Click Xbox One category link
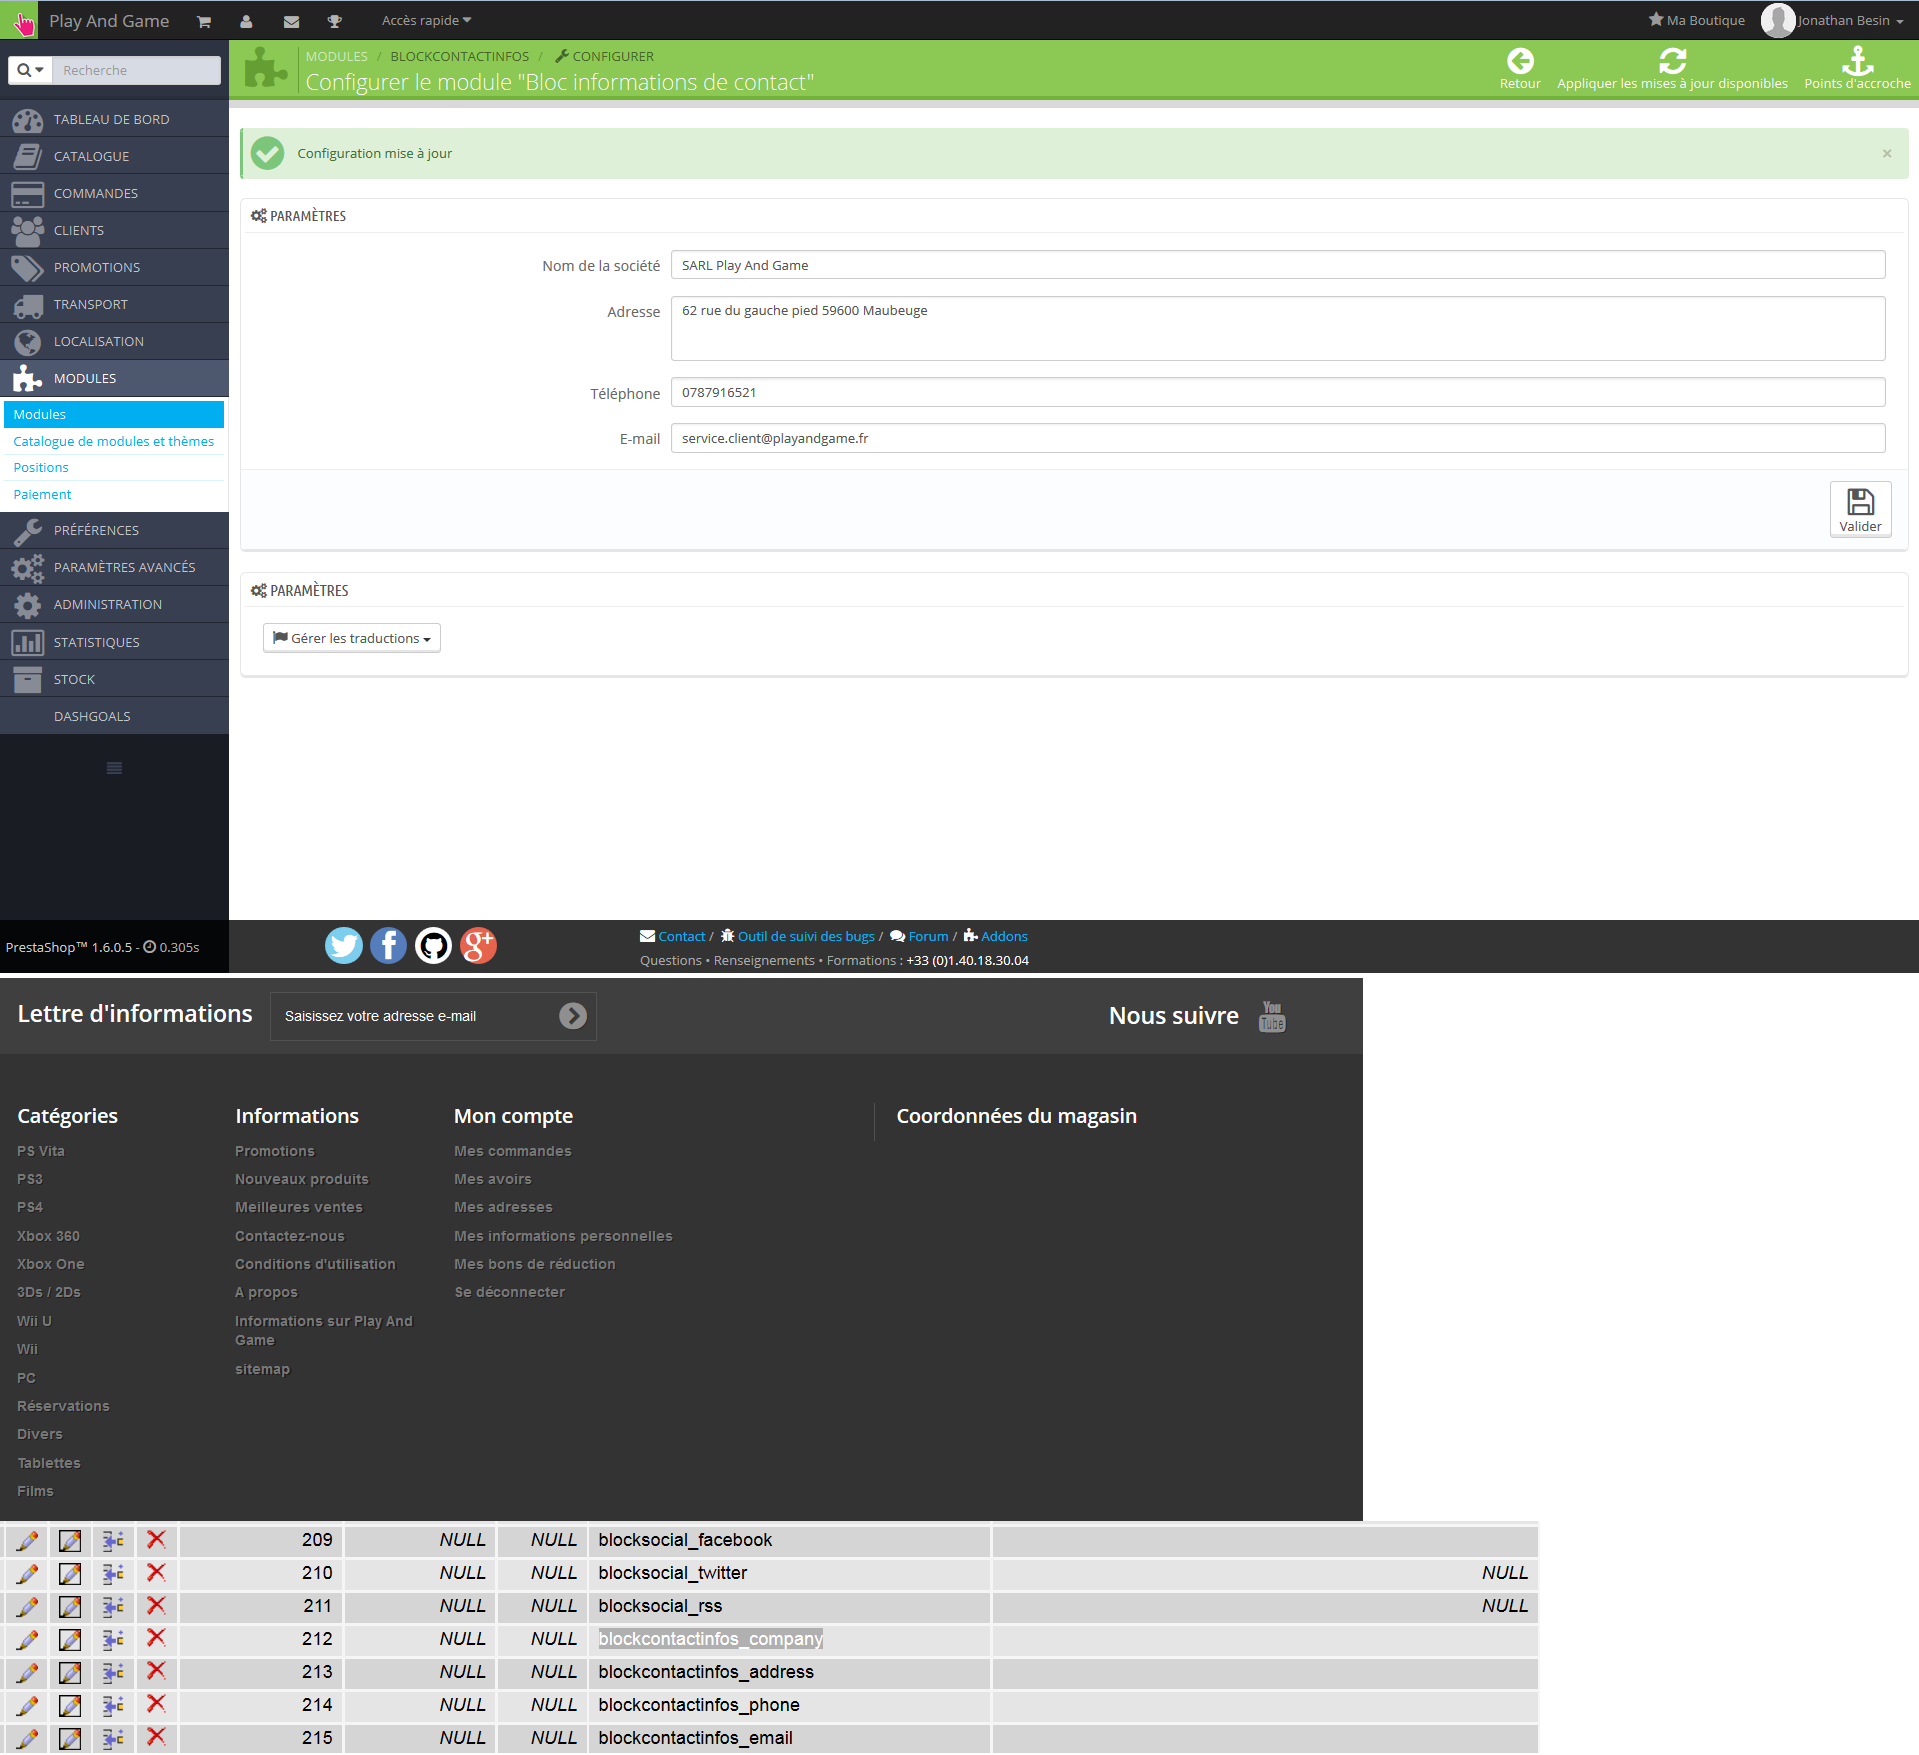The height and width of the screenshot is (1755, 1919). point(51,1264)
